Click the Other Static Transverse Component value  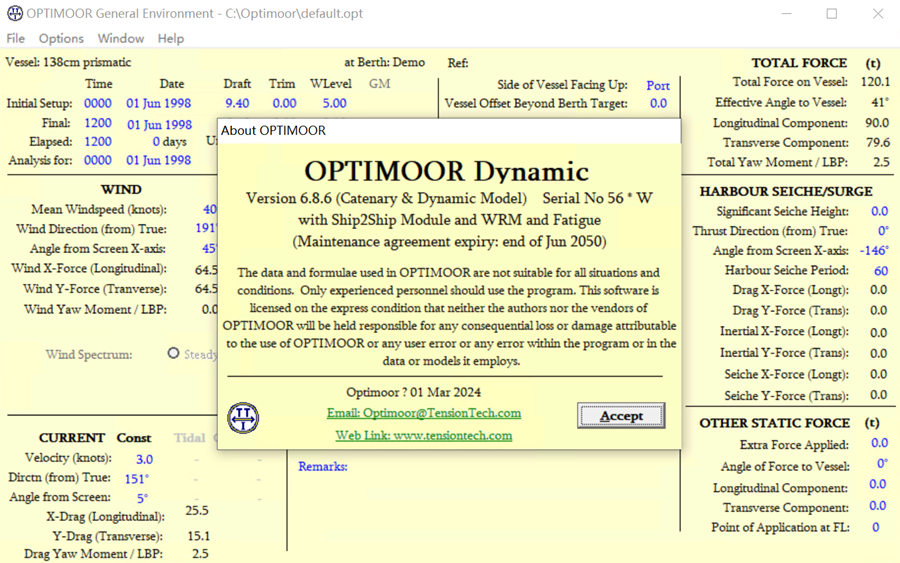click(x=878, y=506)
